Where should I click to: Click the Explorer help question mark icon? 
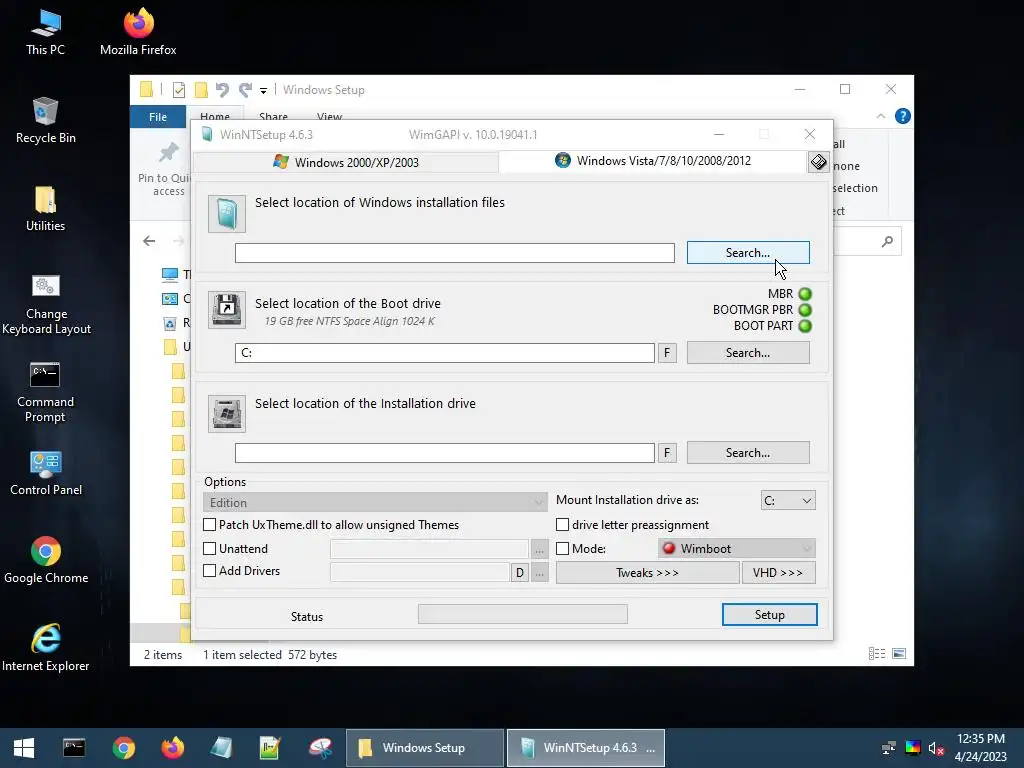click(x=903, y=116)
